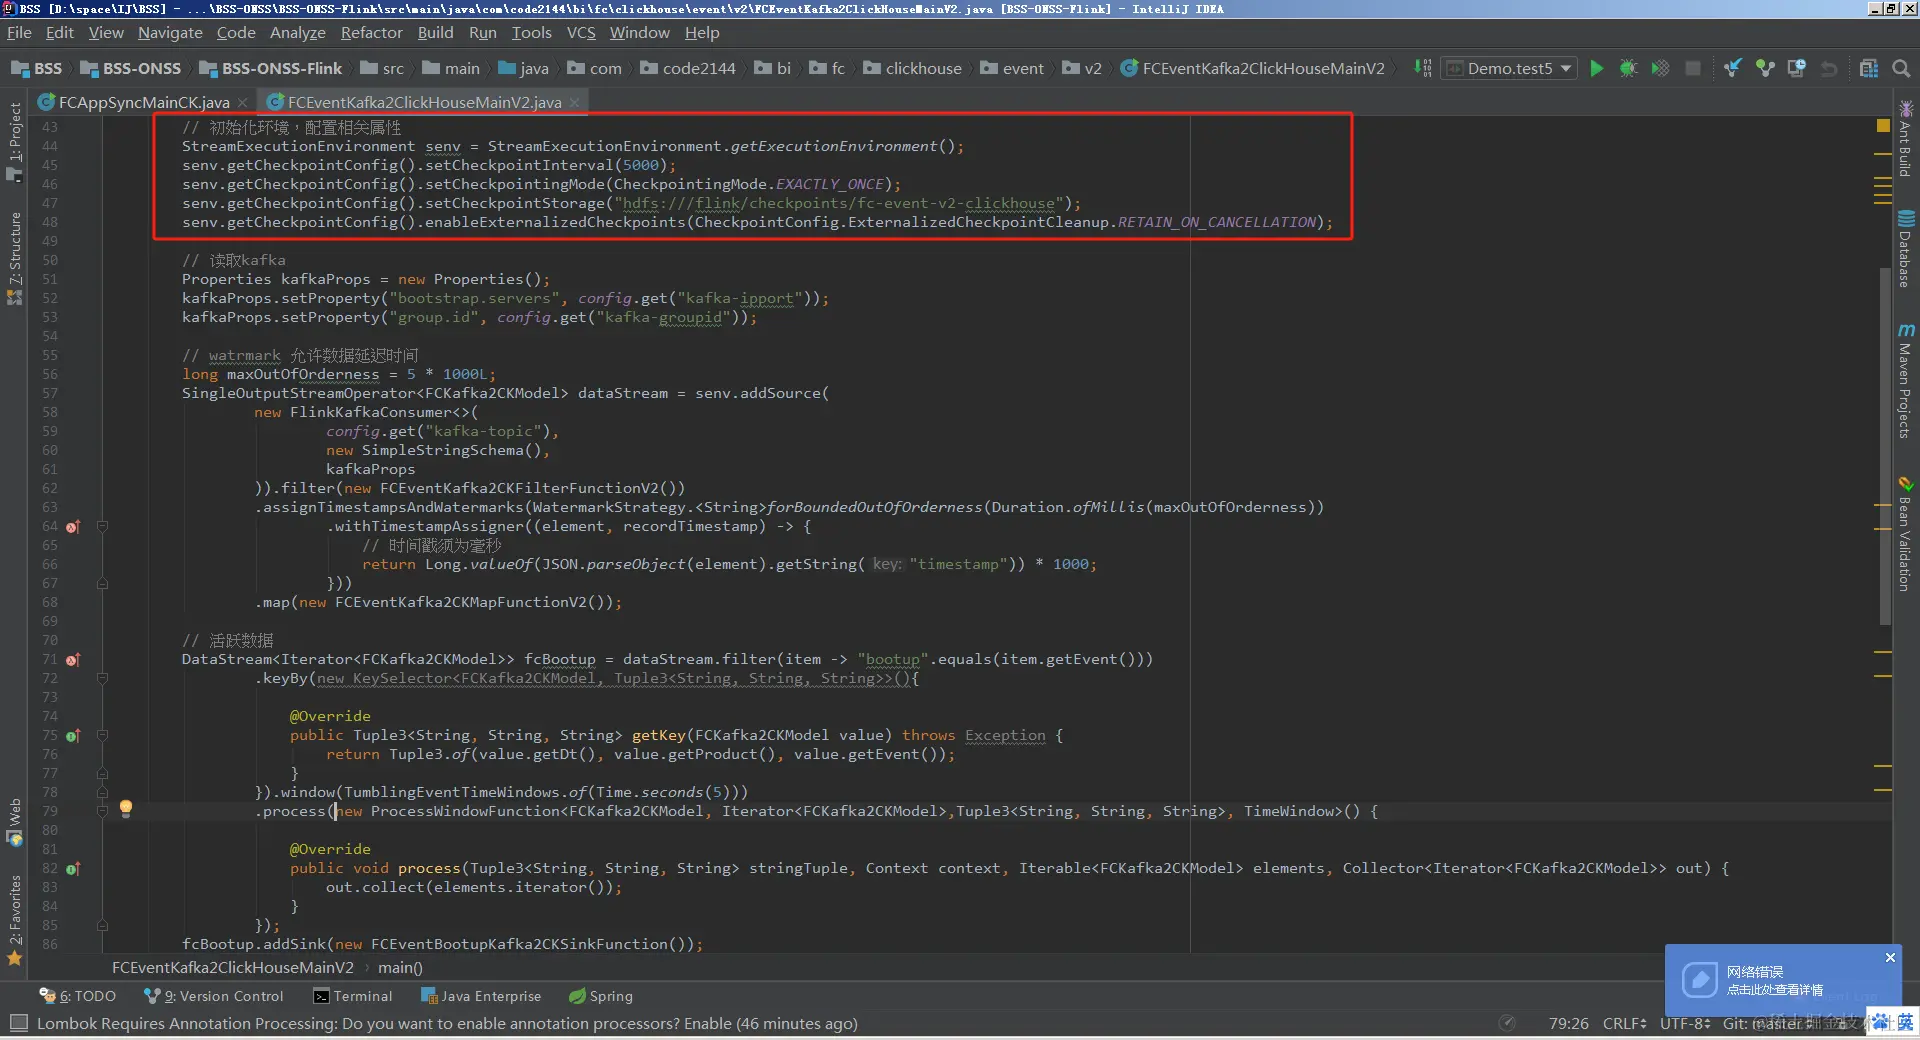
Task: Collapse the code fold at line 79
Action: pyautogui.click(x=102, y=811)
